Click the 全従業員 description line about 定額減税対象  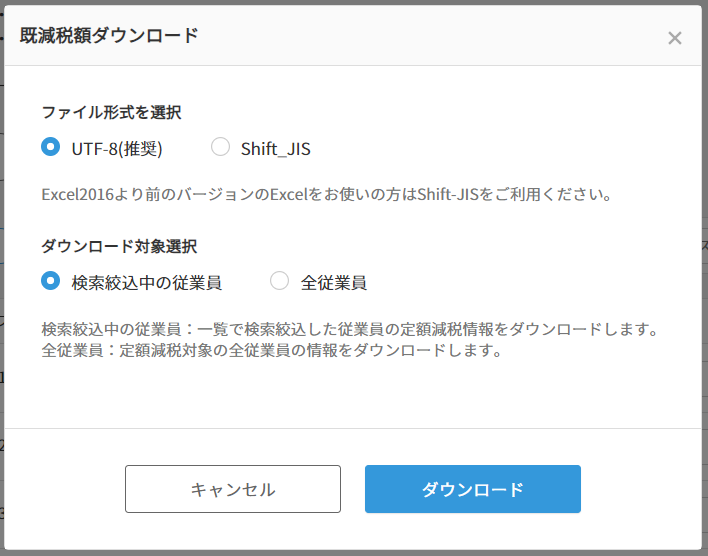(270, 351)
